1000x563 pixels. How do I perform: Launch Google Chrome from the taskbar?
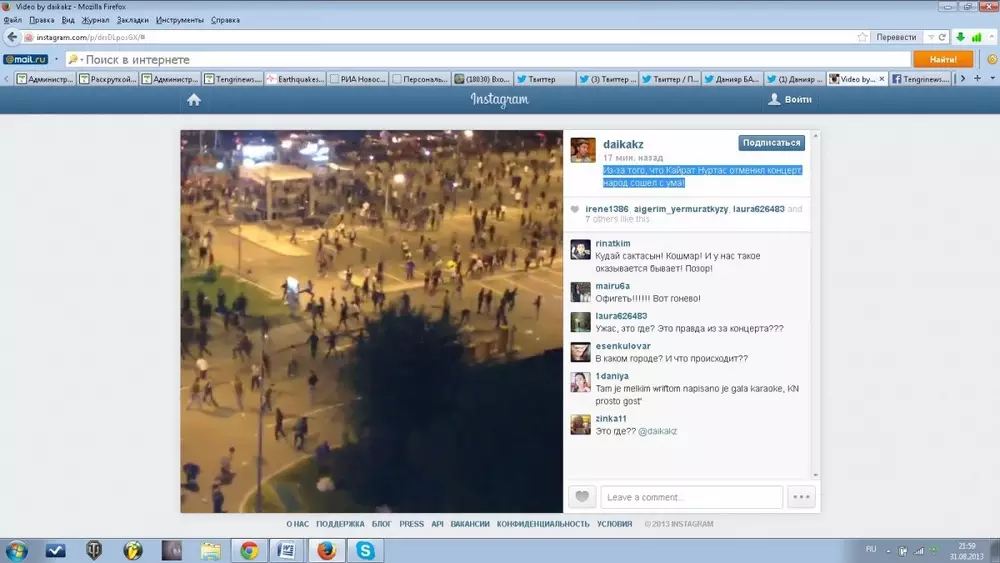tap(249, 550)
